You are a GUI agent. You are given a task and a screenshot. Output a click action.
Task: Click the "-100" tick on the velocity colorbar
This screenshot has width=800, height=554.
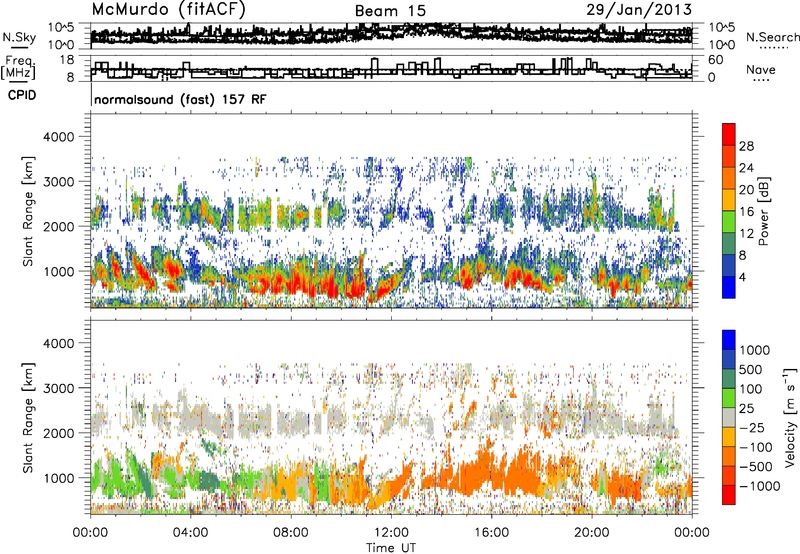point(755,447)
